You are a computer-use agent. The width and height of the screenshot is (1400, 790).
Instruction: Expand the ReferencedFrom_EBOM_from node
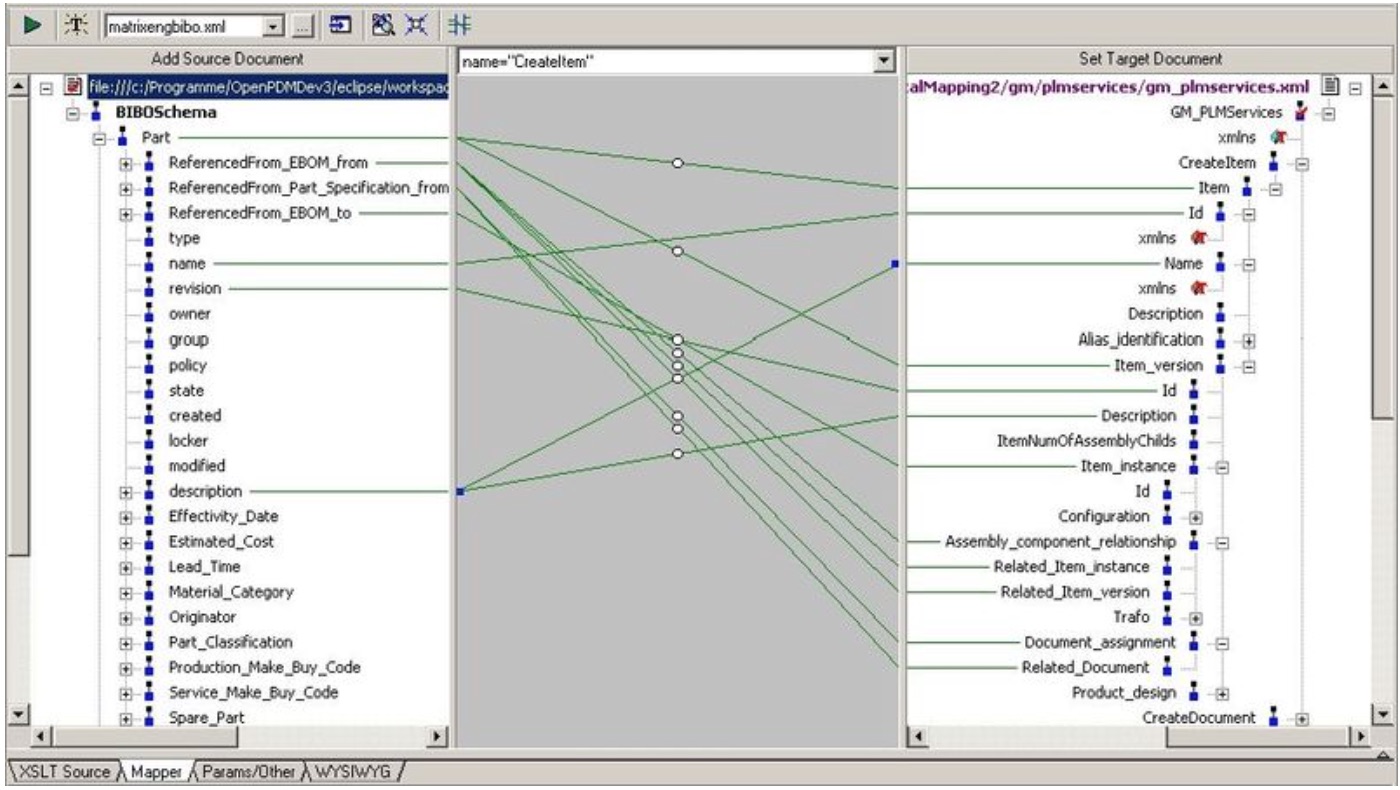tap(127, 163)
